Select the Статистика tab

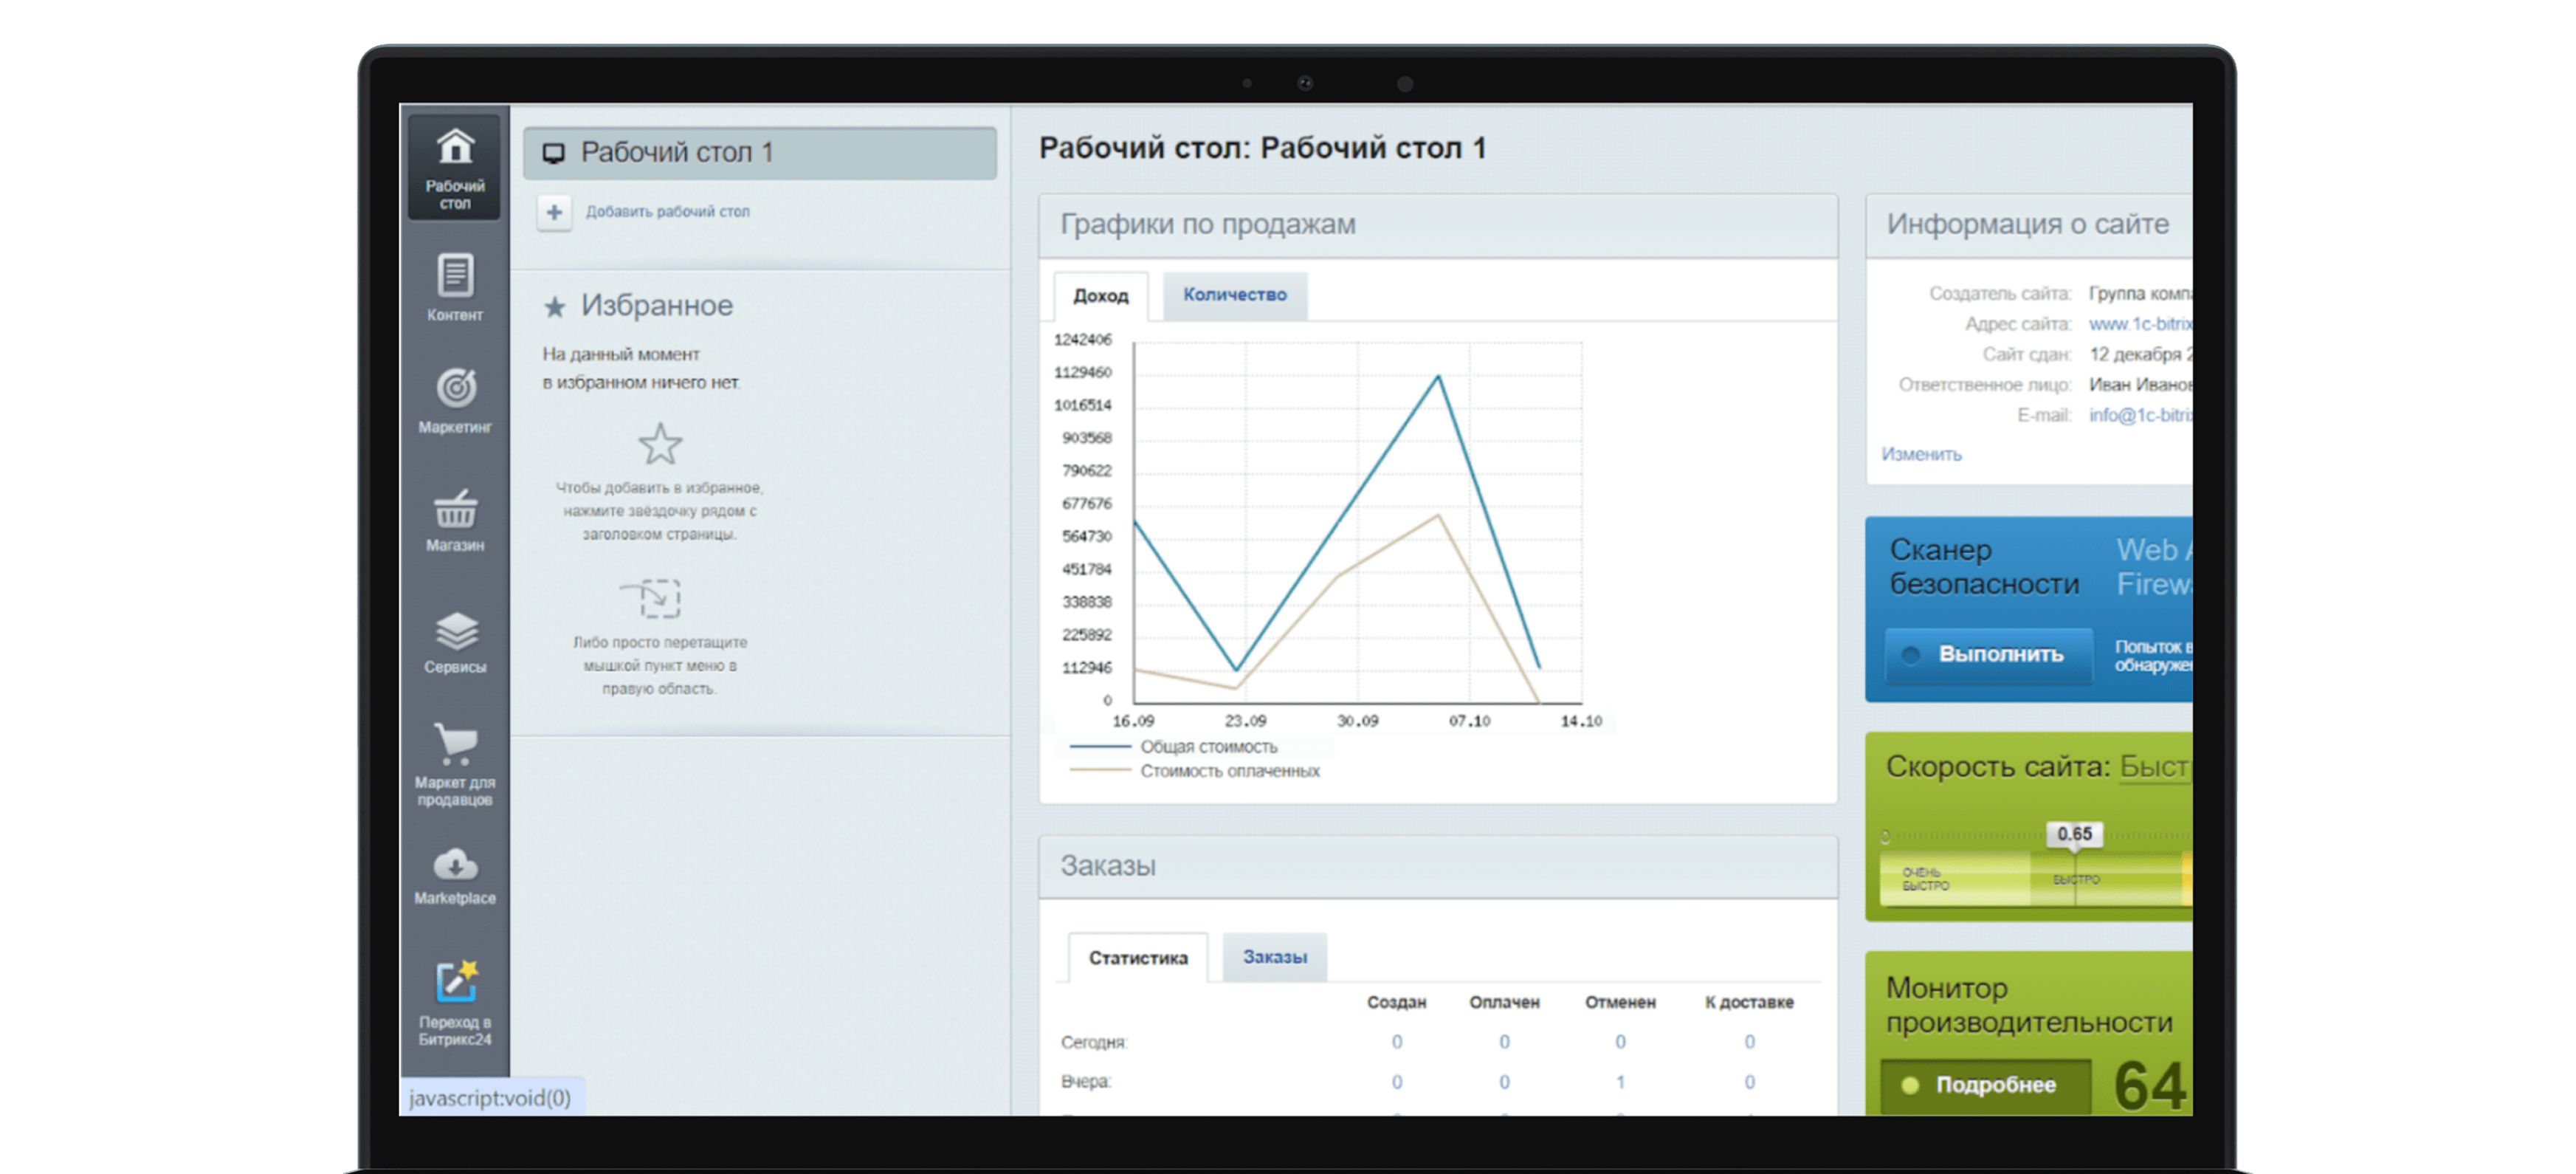[1137, 958]
